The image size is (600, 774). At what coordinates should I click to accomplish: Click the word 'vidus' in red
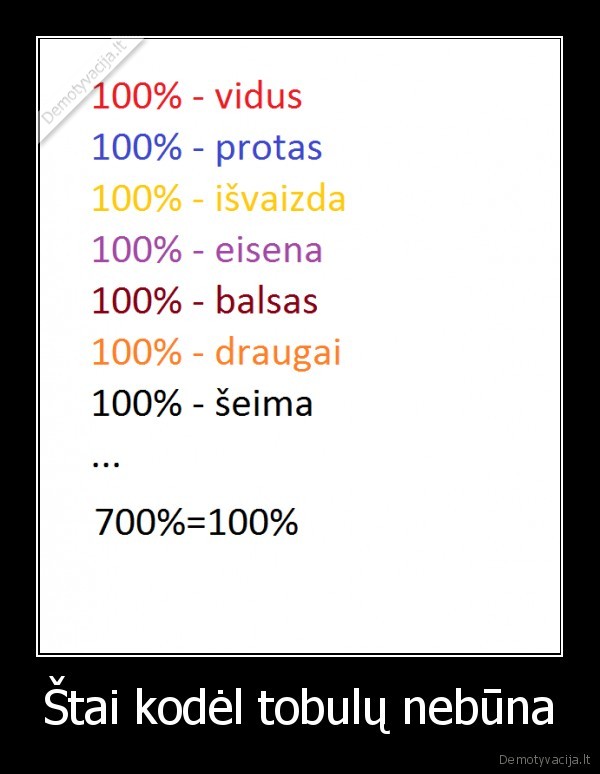[258, 96]
